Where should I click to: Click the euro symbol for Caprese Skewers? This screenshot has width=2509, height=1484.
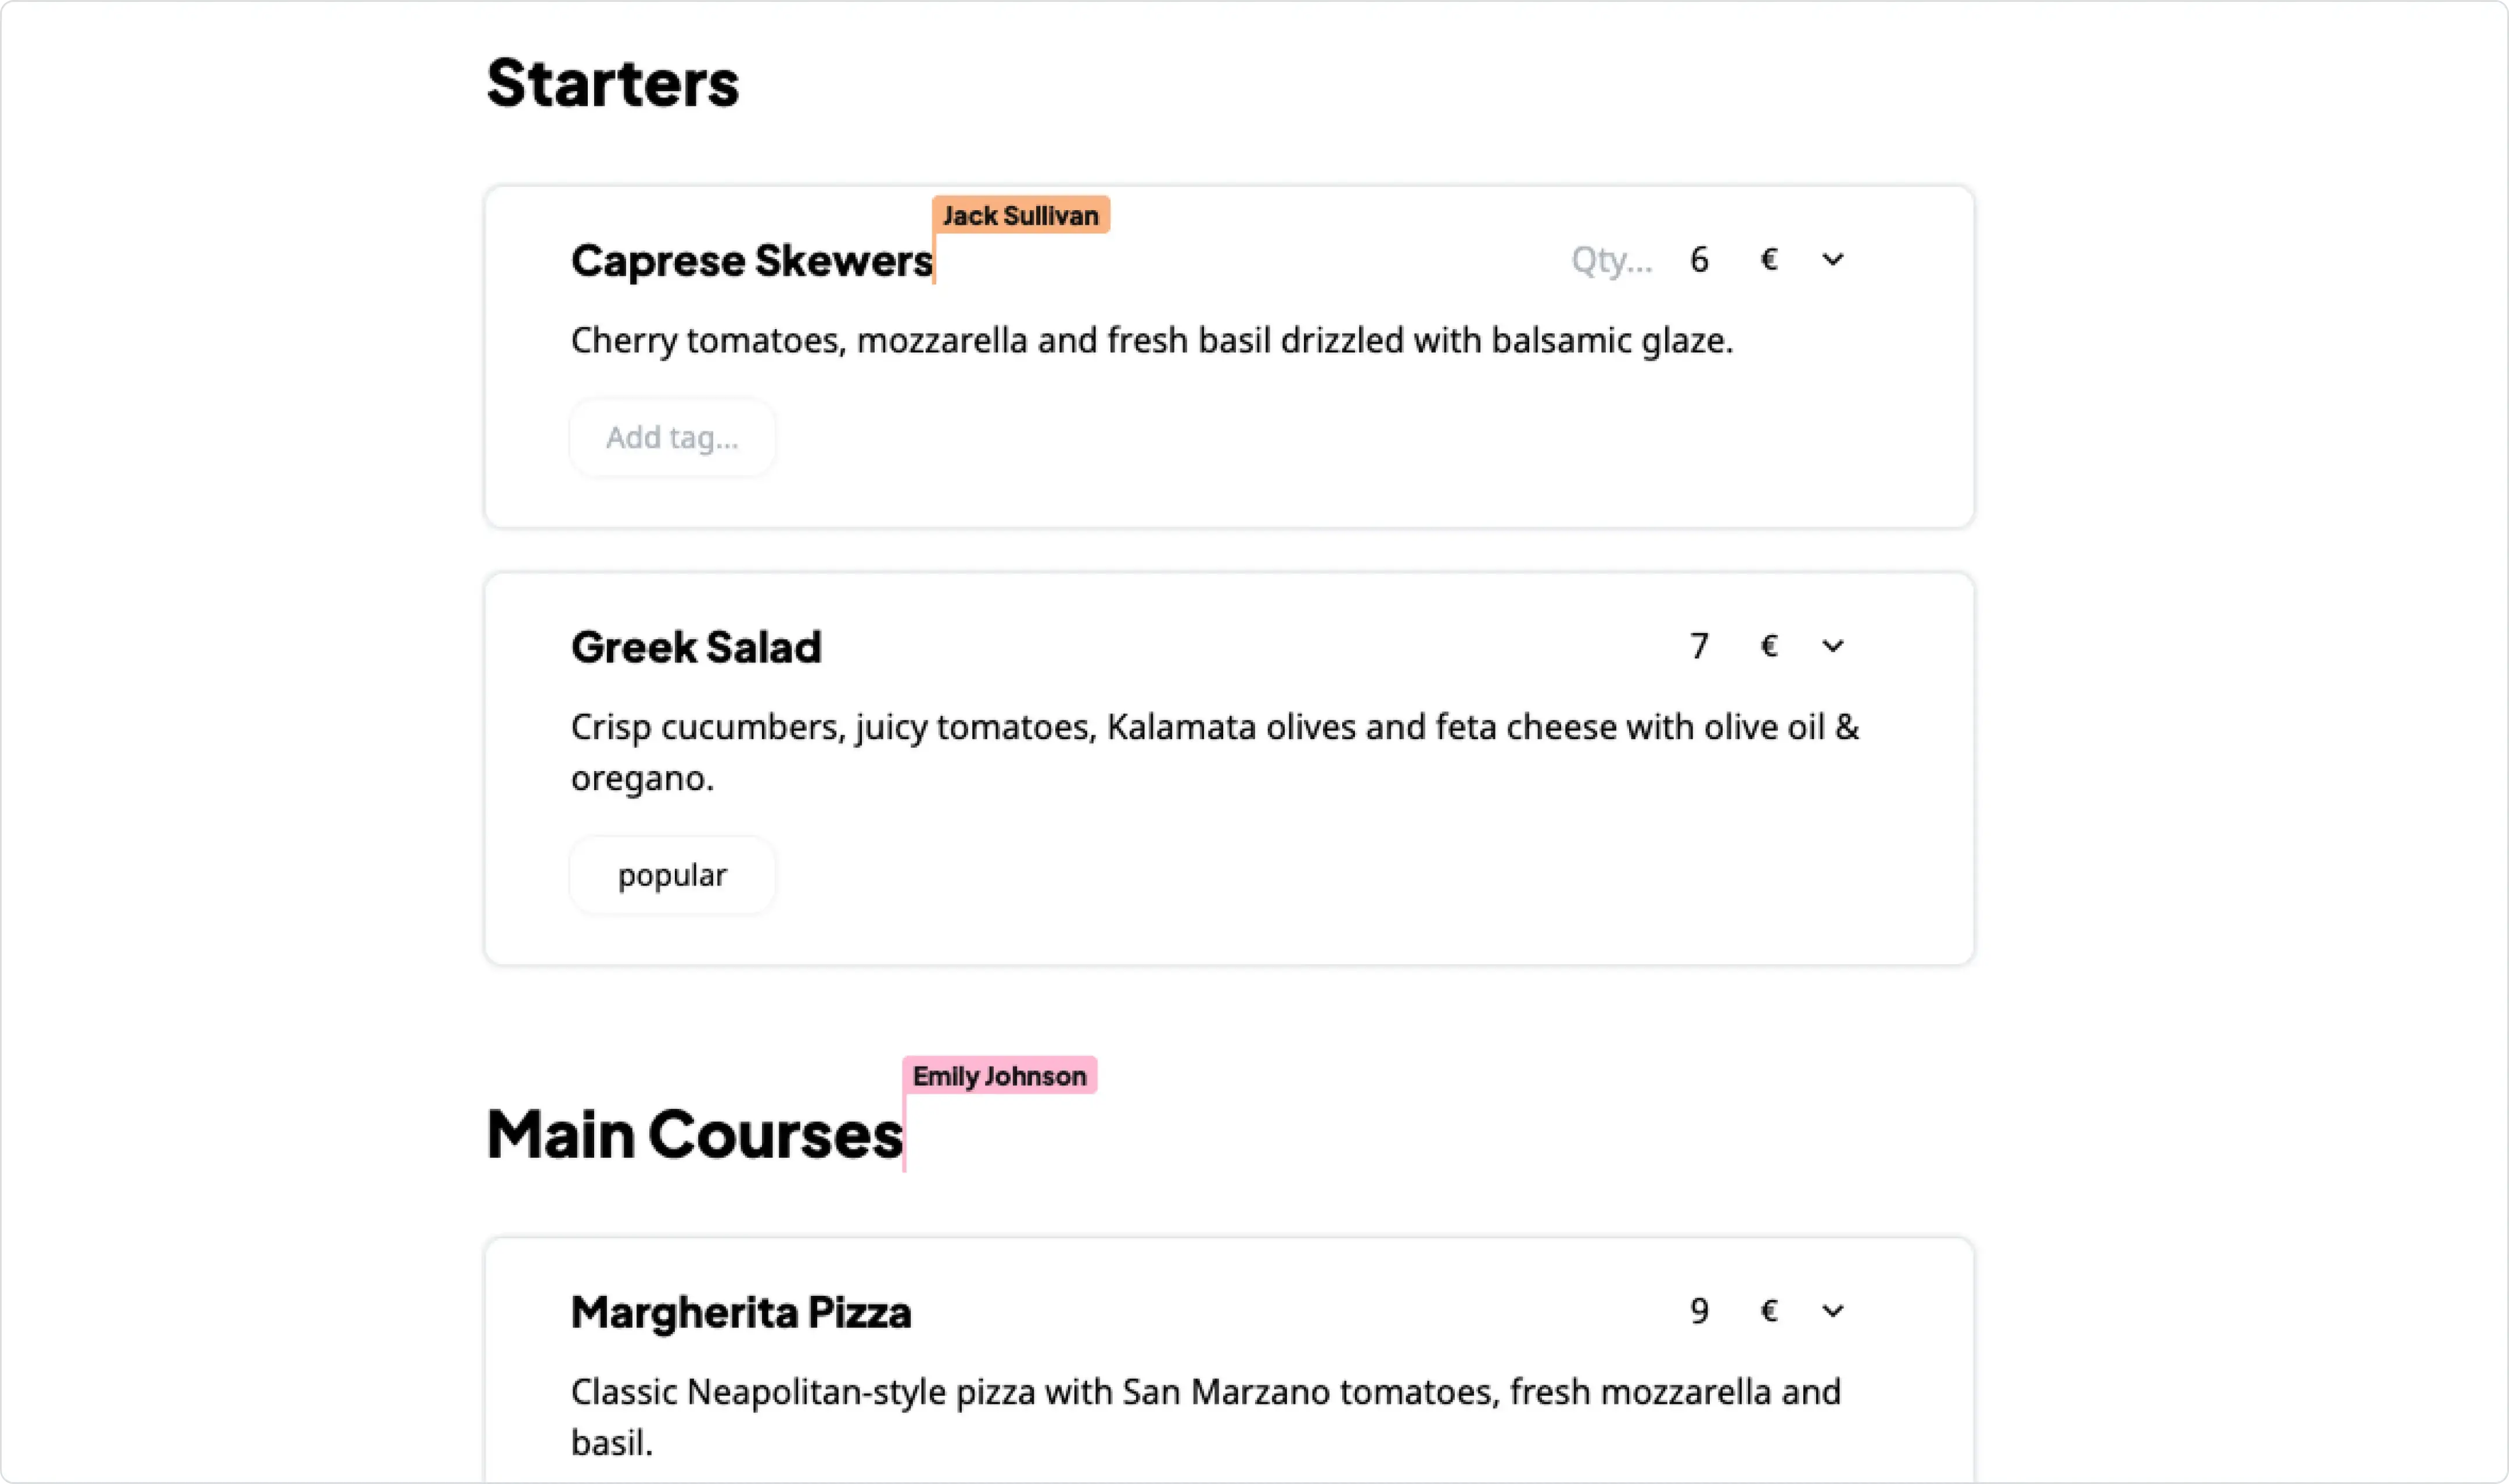click(x=1768, y=260)
